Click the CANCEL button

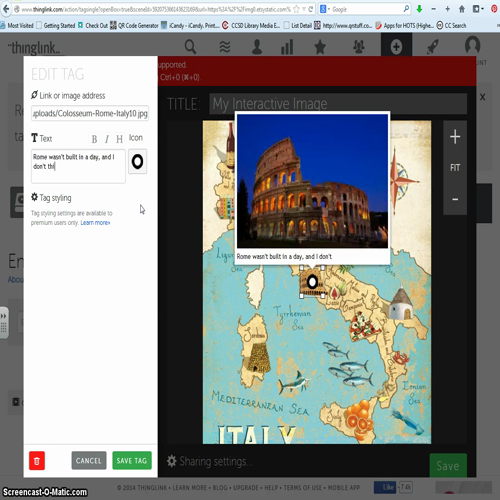(x=89, y=461)
